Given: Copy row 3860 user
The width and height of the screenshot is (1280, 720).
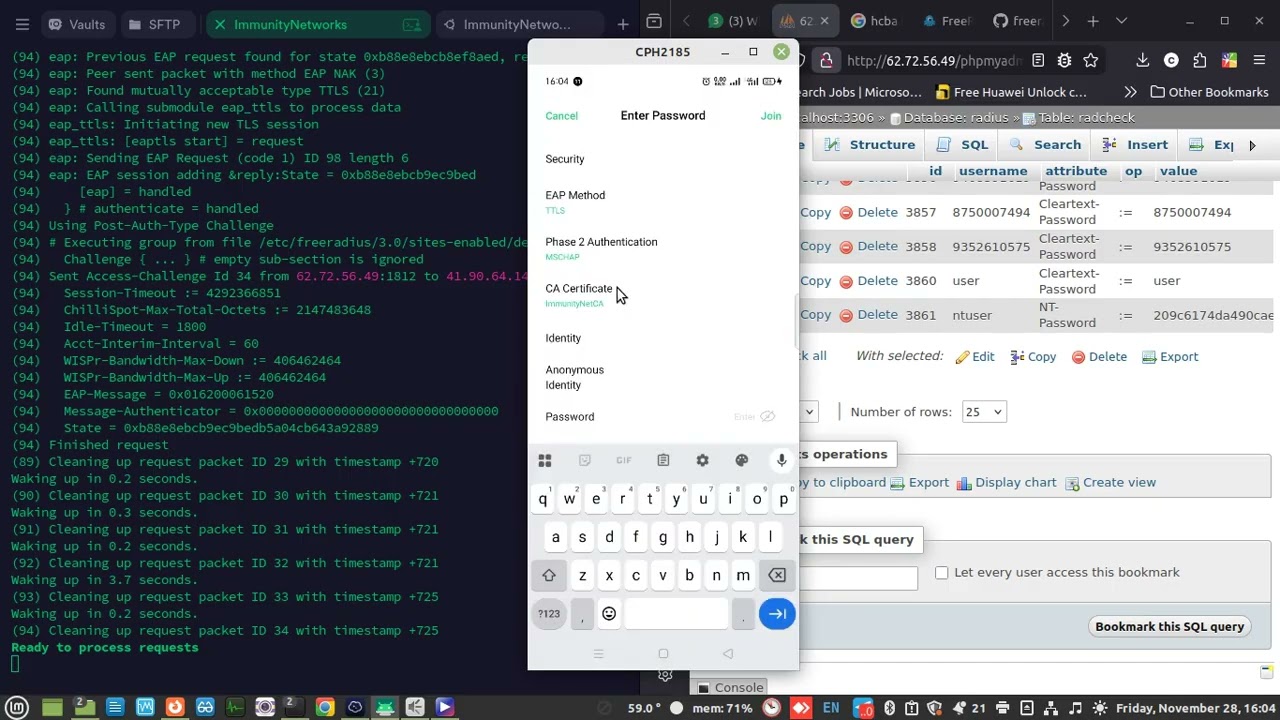Looking at the screenshot, I should coord(815,281).
